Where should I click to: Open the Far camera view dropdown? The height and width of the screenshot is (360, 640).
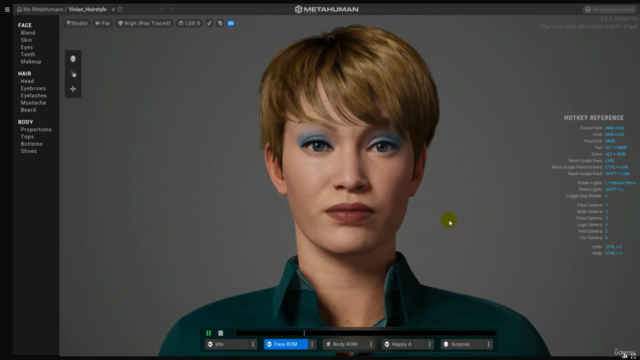click(x=102, y=23)
